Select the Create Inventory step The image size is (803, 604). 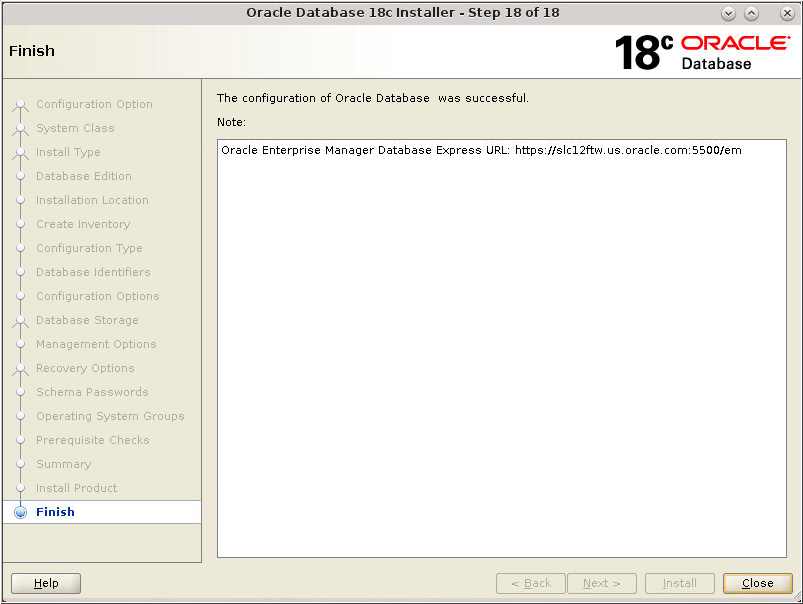tap(83, 224)
